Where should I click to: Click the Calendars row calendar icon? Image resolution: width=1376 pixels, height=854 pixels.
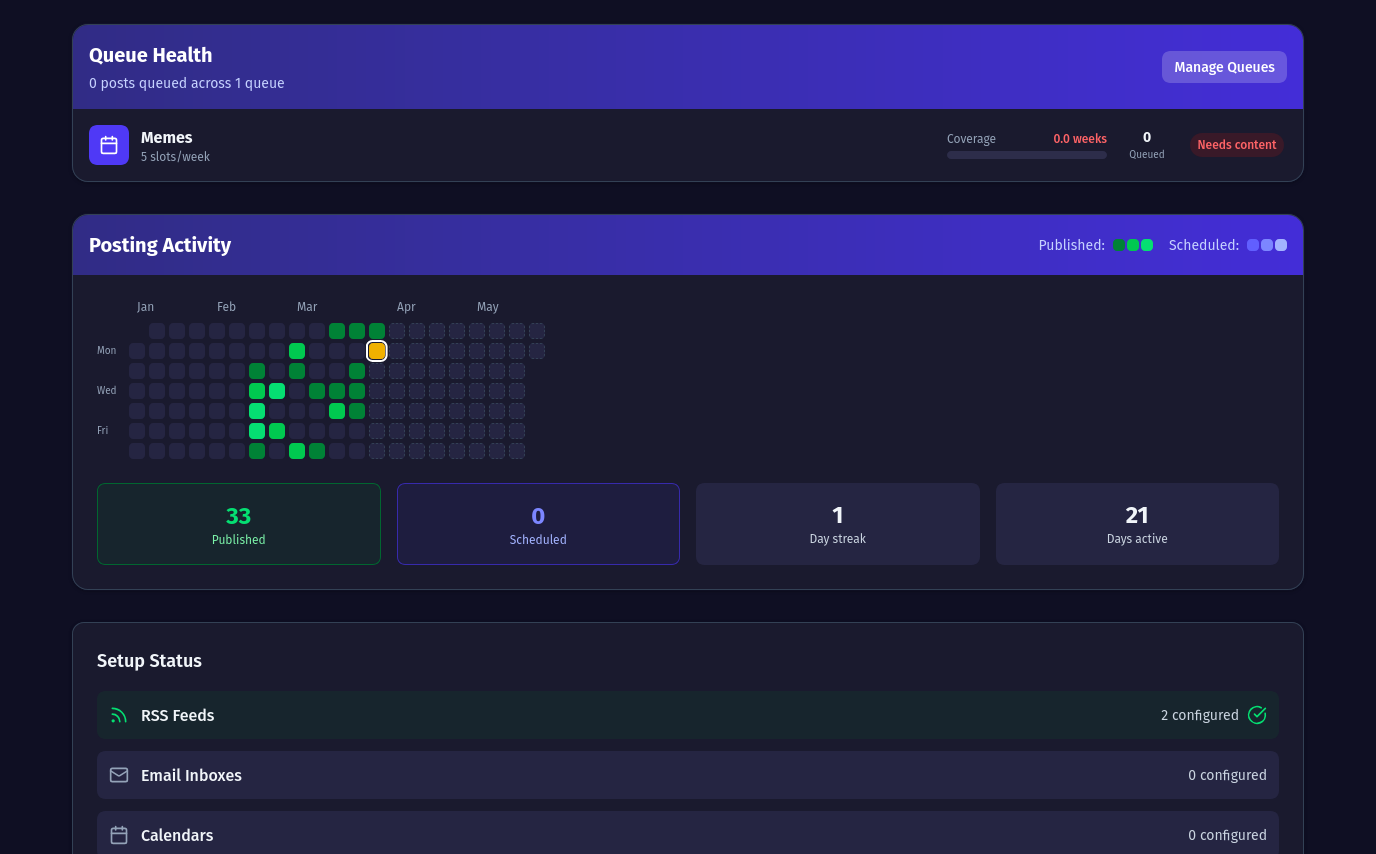pos(119,835)
